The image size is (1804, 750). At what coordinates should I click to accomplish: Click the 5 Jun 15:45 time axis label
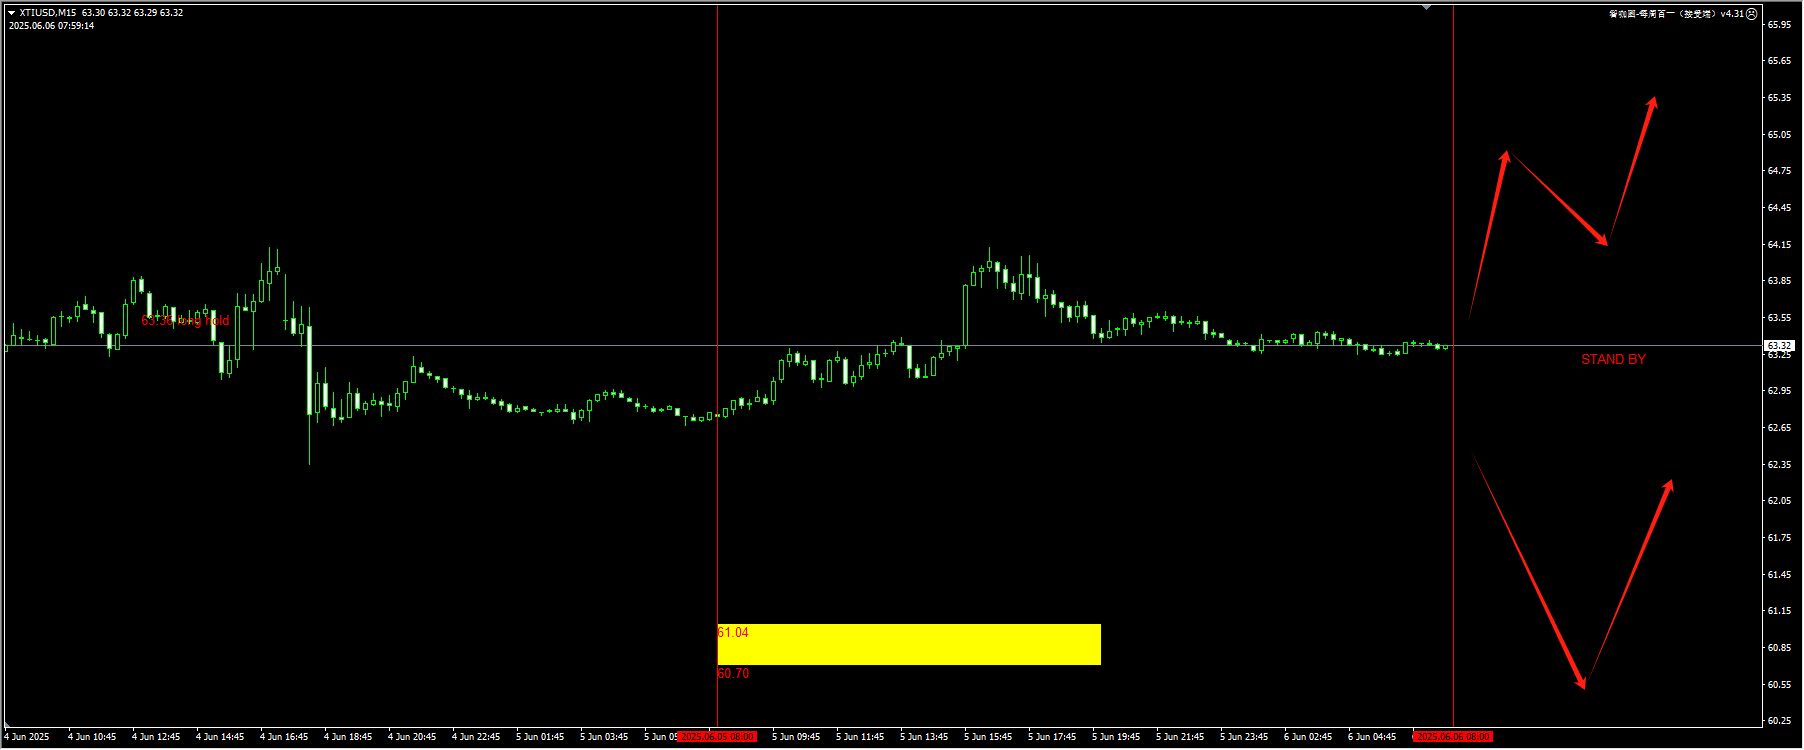(x=988, y=737)
